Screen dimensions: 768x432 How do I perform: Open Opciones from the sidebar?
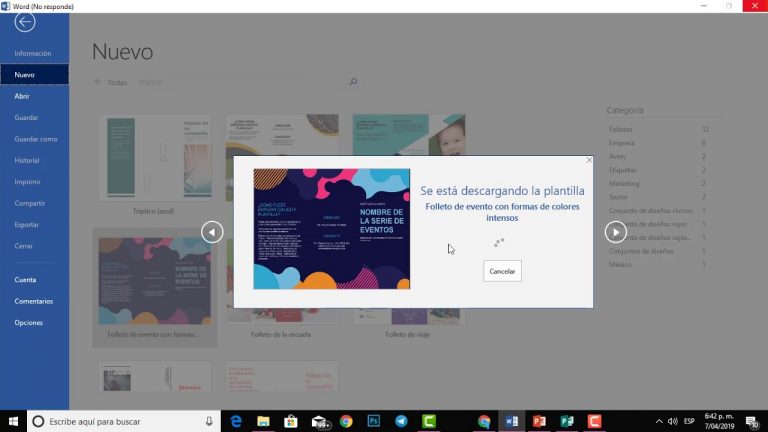click(28, 322)
